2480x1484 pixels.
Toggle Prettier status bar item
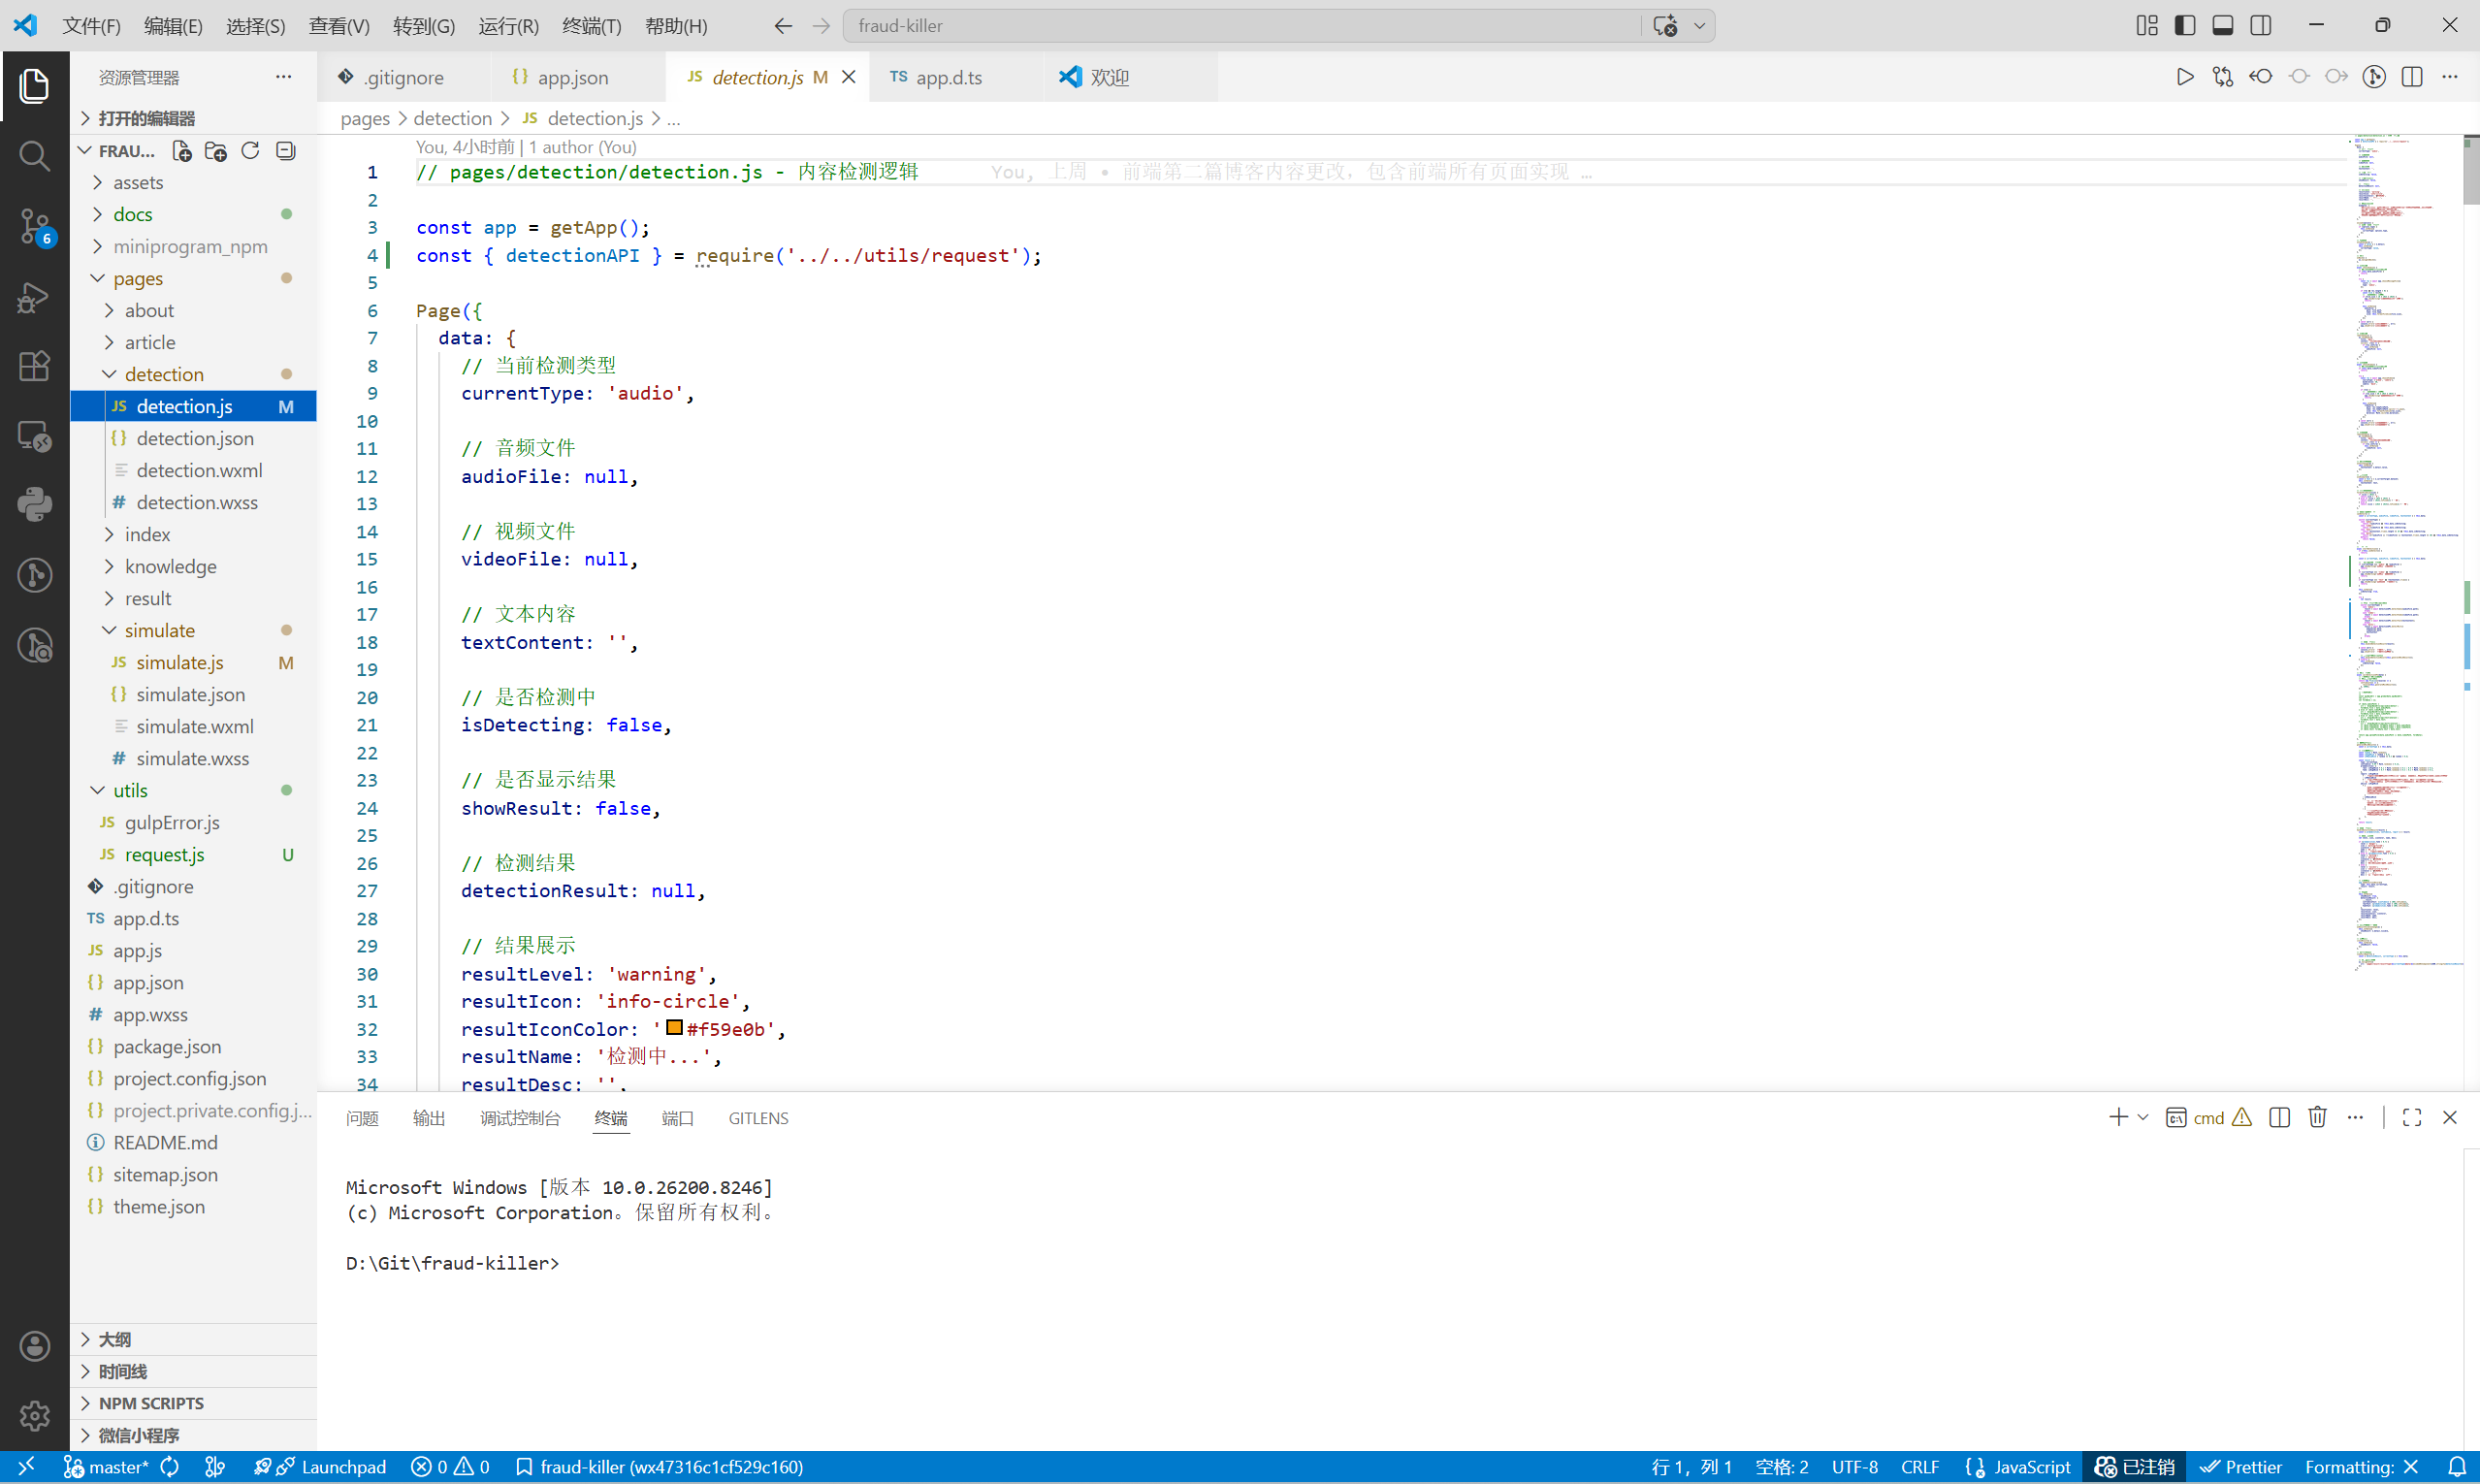coord(2241,1467)
